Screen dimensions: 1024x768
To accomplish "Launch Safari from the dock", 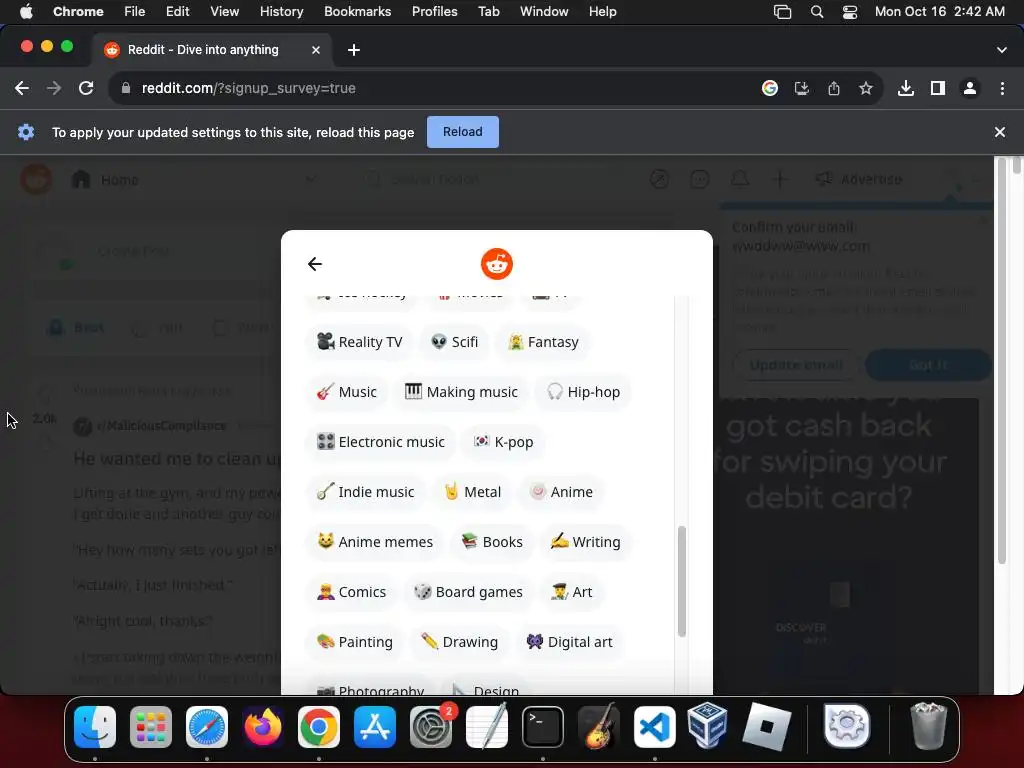I will click(x=207, y=726).
